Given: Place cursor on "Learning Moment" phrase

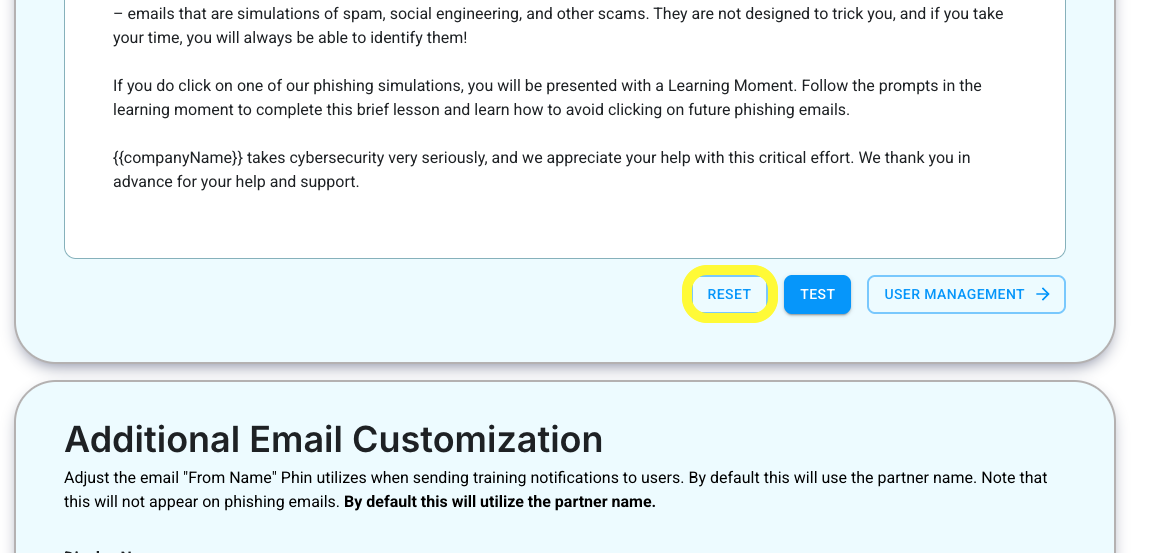Looking at the screenshot, I should coord(731,86).
